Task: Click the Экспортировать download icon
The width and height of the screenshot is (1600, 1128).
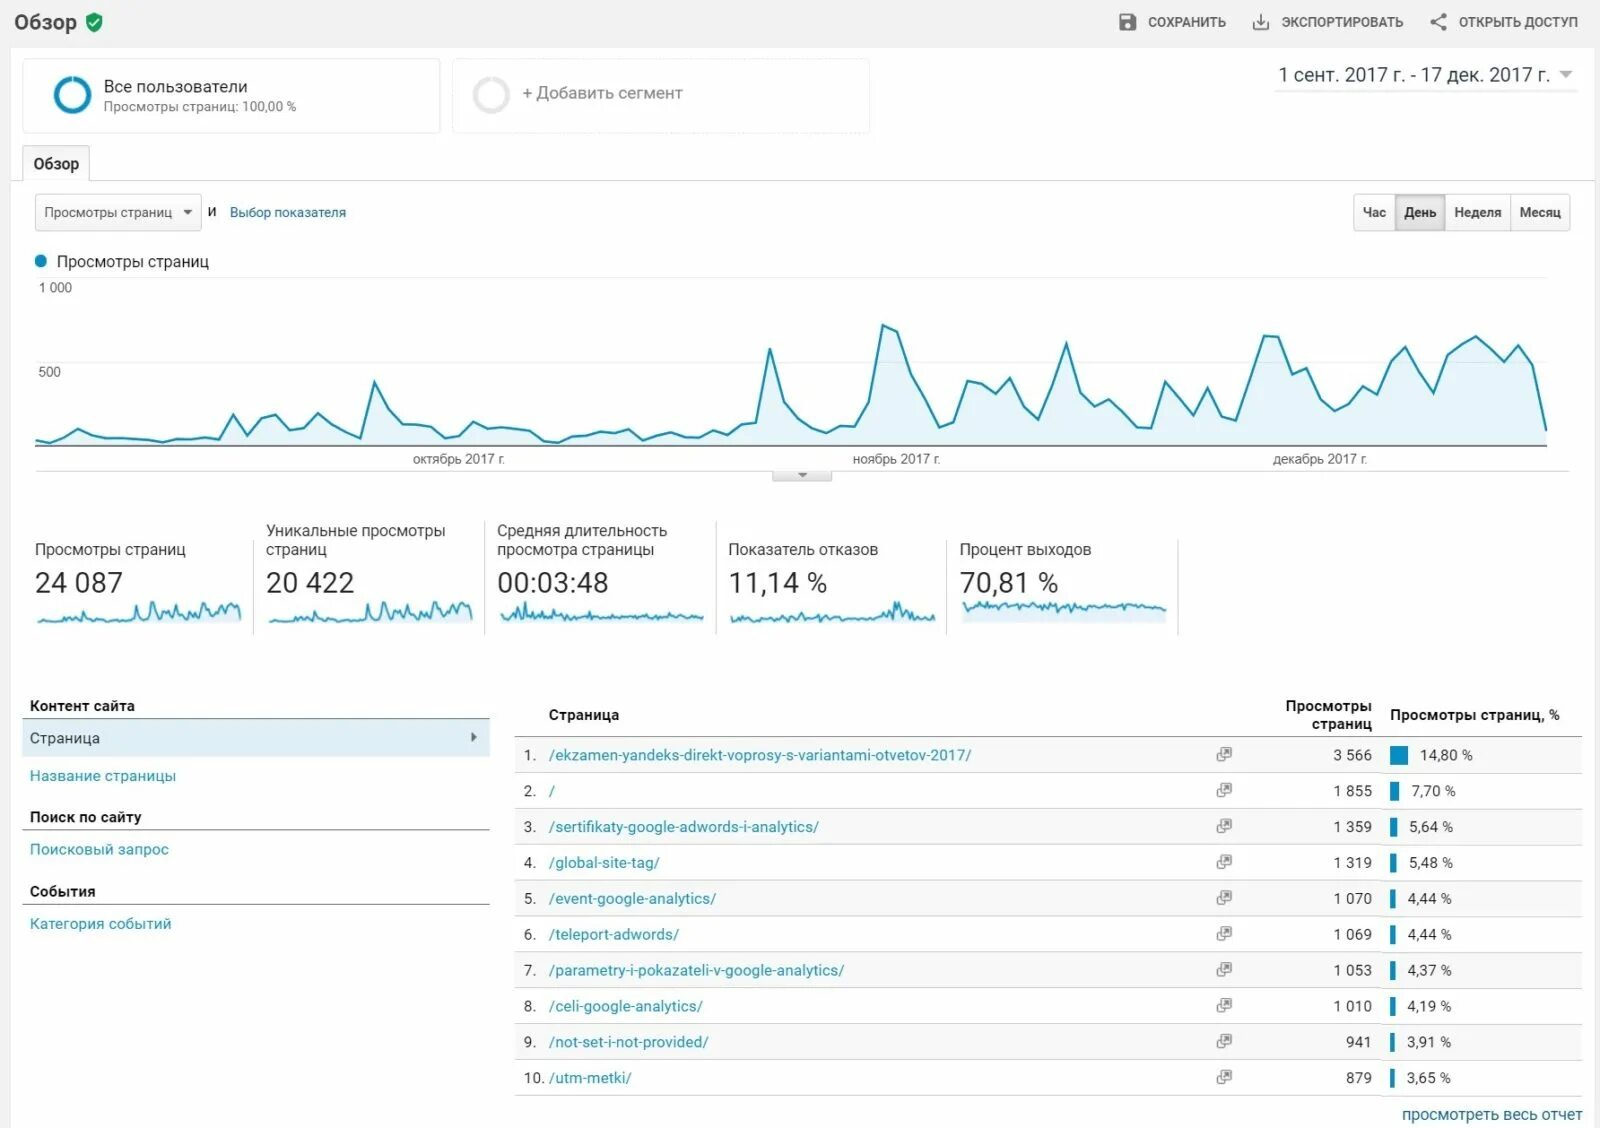Action: click(x=1261, y=22)
